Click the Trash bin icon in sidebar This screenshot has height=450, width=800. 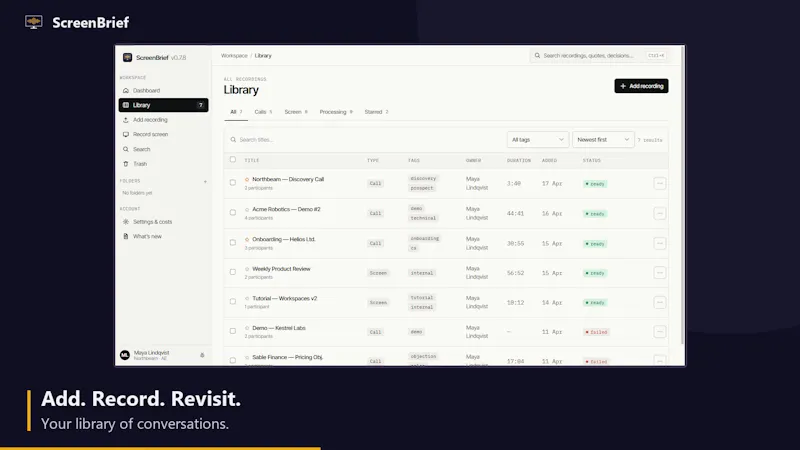coord(126,164)
